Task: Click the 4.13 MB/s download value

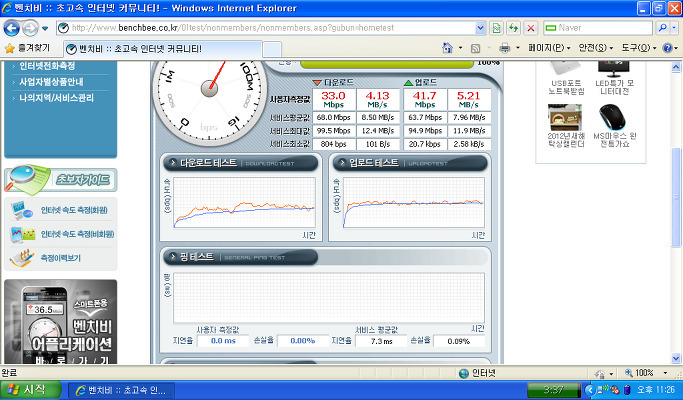Action: click(377, 100)
